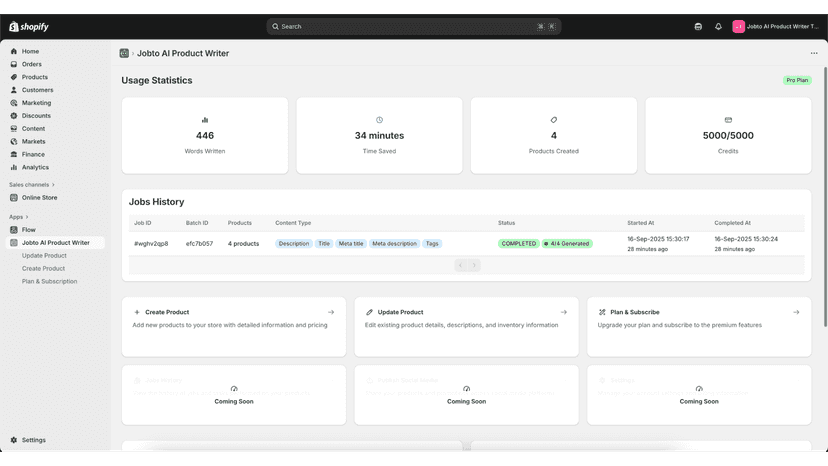Viewport: 828px width, 466px height.
Task: Open Create Product in the sidebar submenu
Action: coord(43,268)
